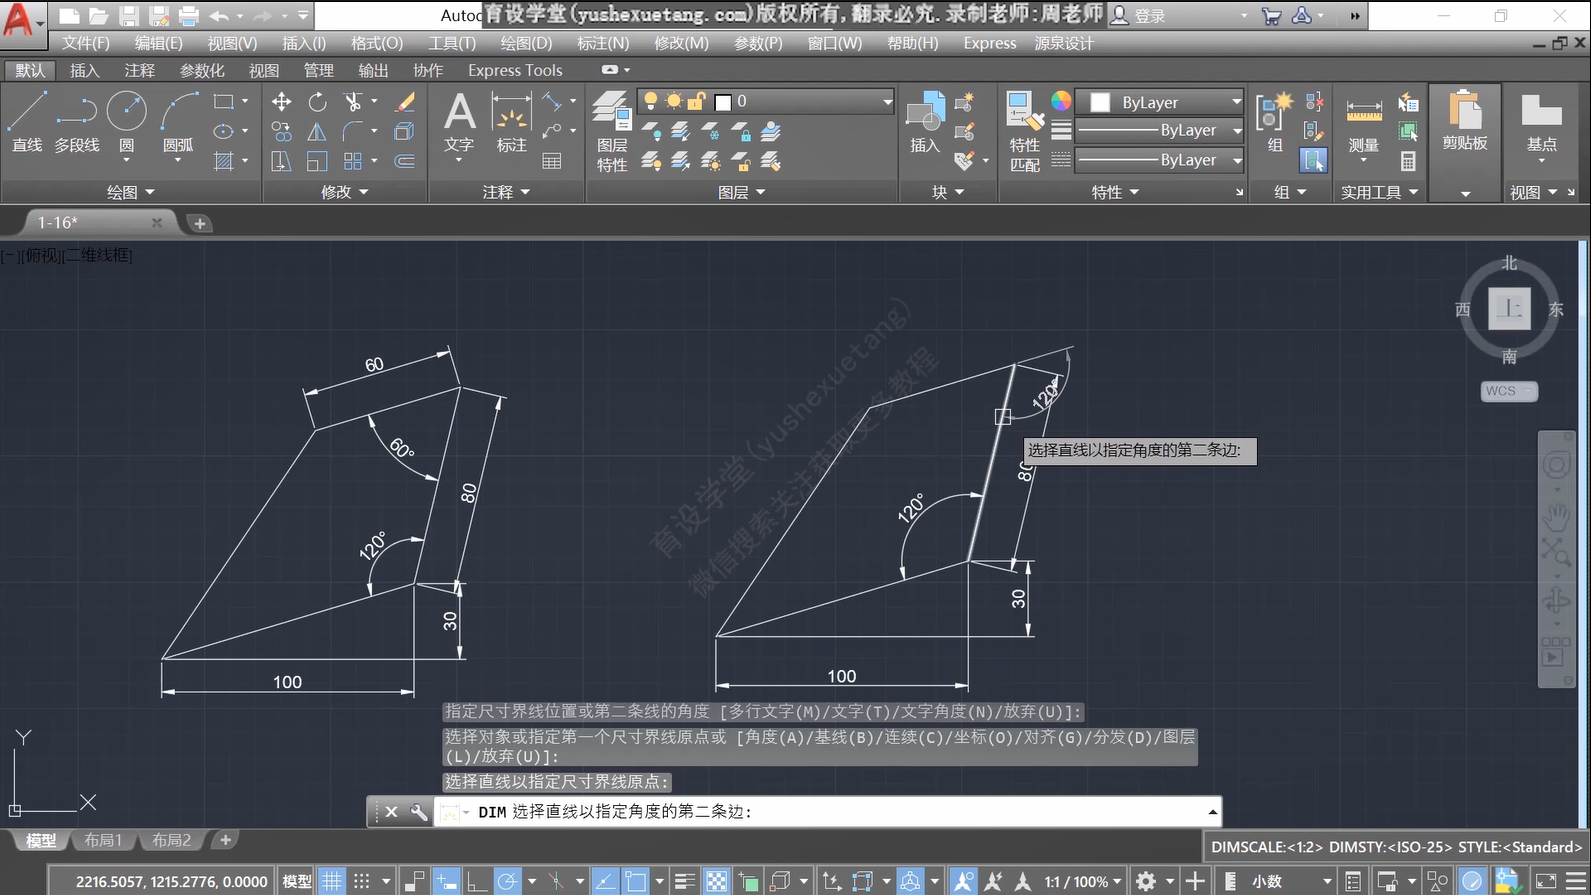Click the Clipboard (剪贴板) icon

[x=1465, y=120]
